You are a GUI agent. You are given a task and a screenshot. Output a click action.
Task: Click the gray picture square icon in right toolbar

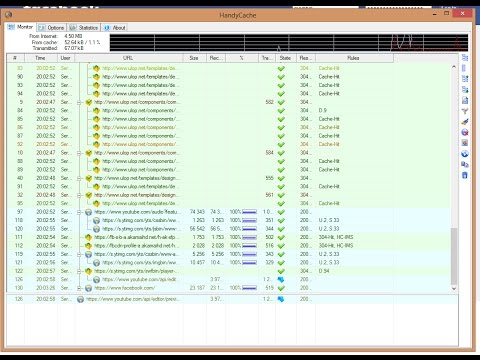point(465,143)
